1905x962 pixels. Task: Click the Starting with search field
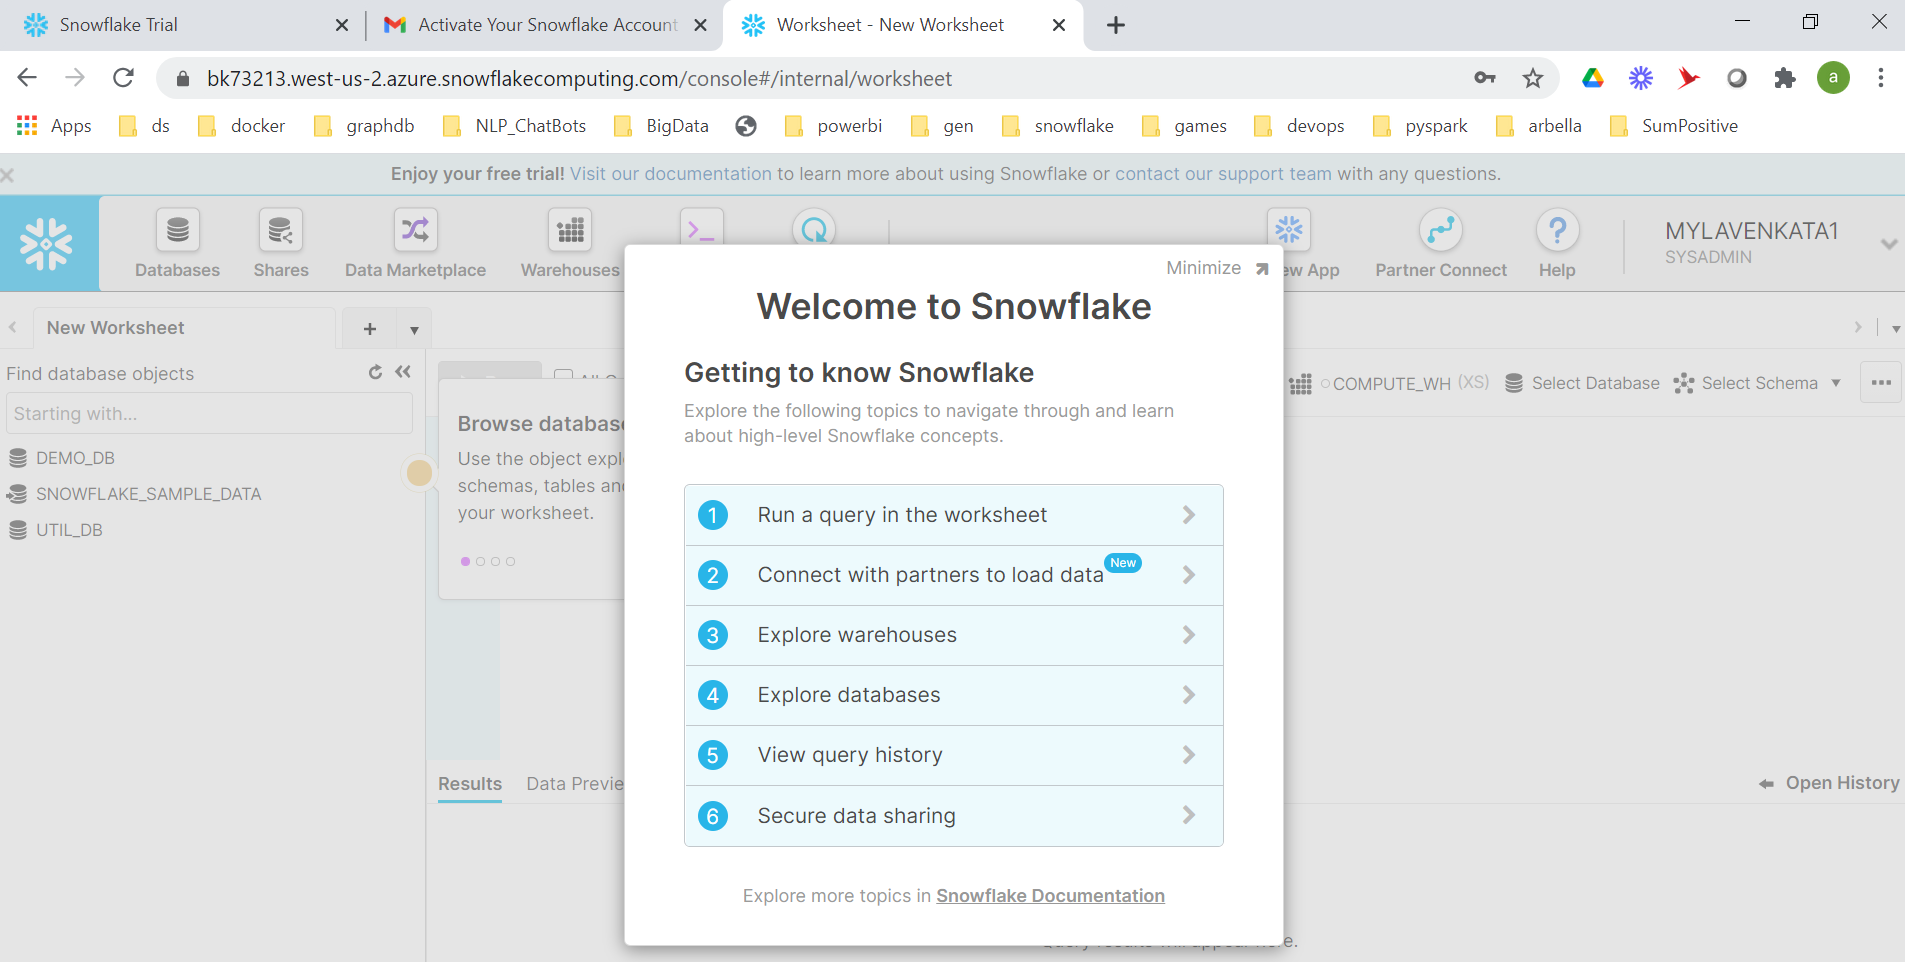click(x=208, y=413)
